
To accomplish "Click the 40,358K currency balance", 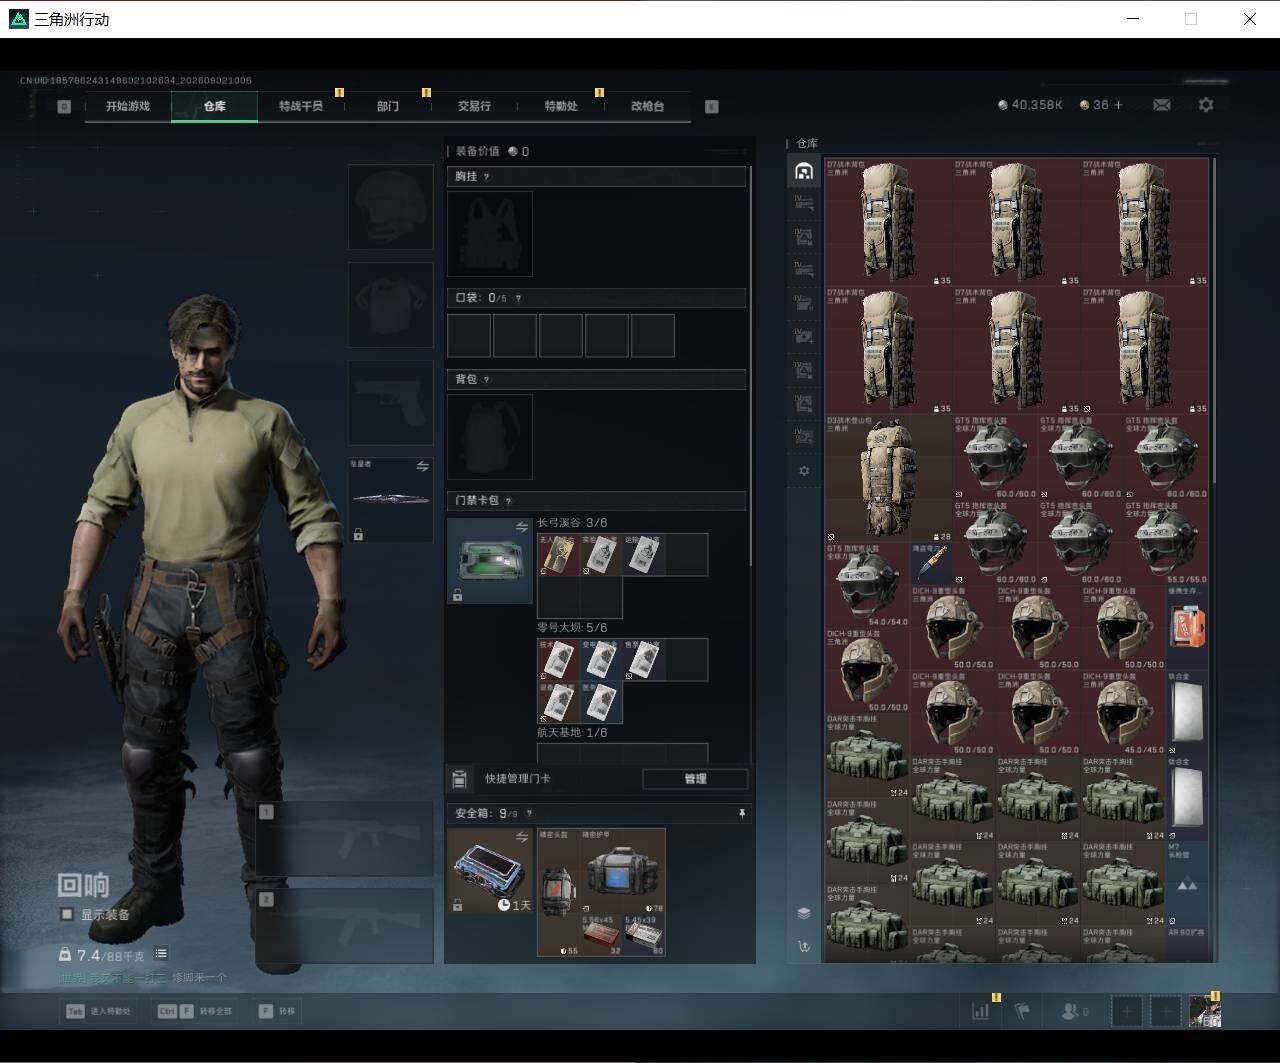I will coord(1030,105).
